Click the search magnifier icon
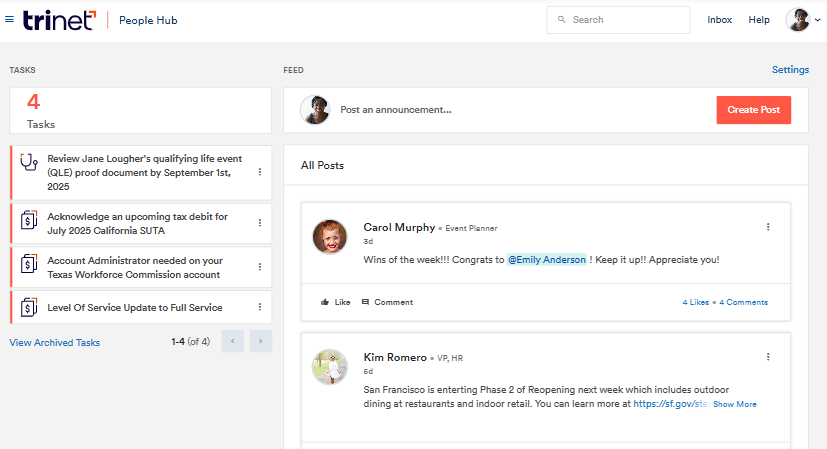Image resolution: width=827 pixels, height=449 pixels. tap(562, 20)
